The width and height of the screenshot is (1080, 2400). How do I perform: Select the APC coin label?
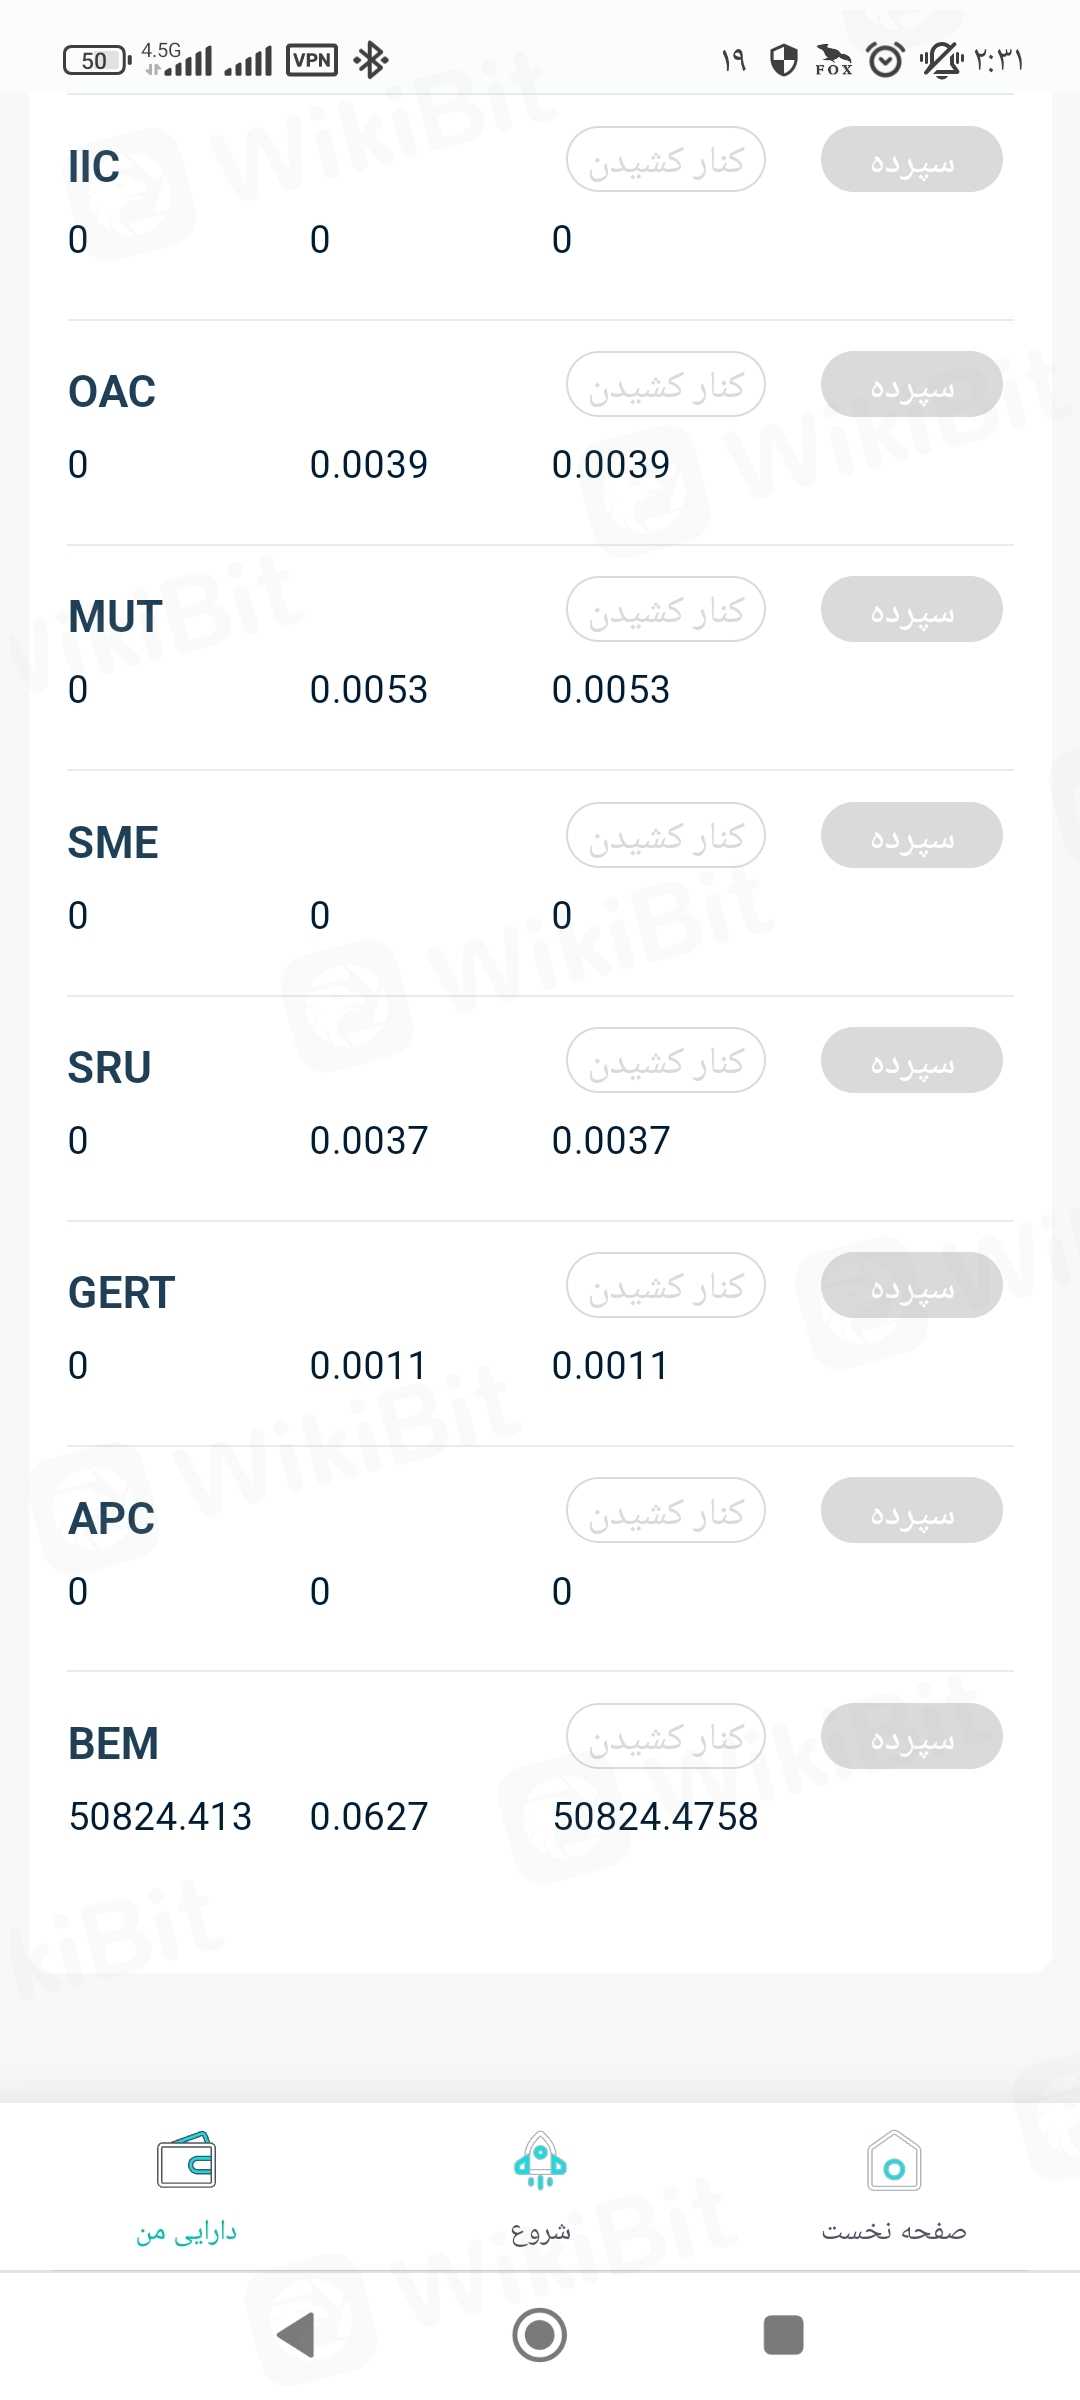[x=111, y=1518]
